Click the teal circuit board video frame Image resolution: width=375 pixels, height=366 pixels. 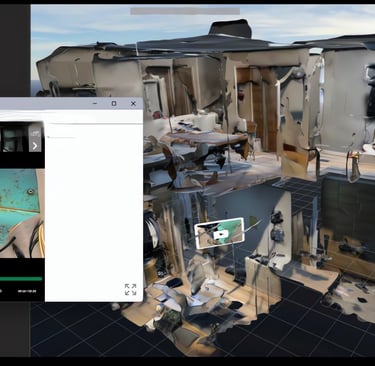[x=22, y=213]
